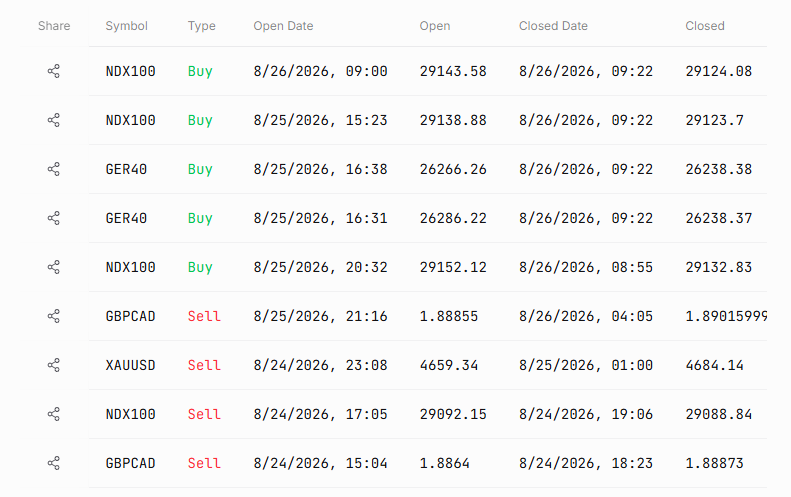Image resolution: width=791 pixels, height=497 pixels.
Task: Share the NDX100 trade opened at 20:32
Action: [x=53, y=267]
